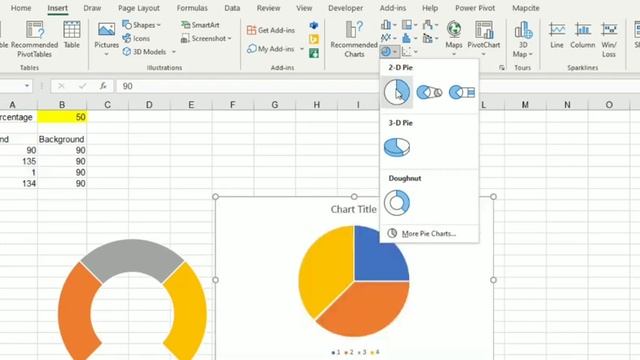Open Recommended PivotTables
The height and width of the screenshot is (360, 640).
point(34,39)
